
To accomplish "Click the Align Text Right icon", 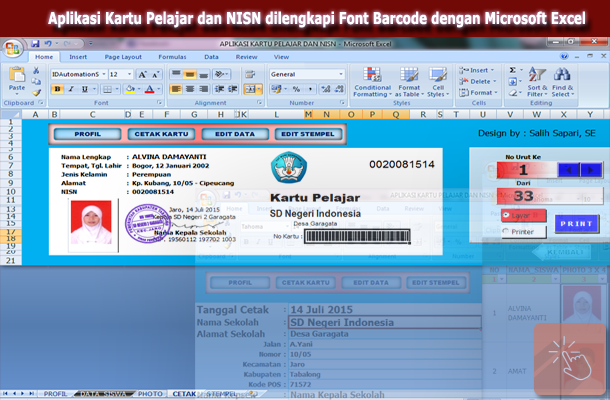I will coord(203,89).
